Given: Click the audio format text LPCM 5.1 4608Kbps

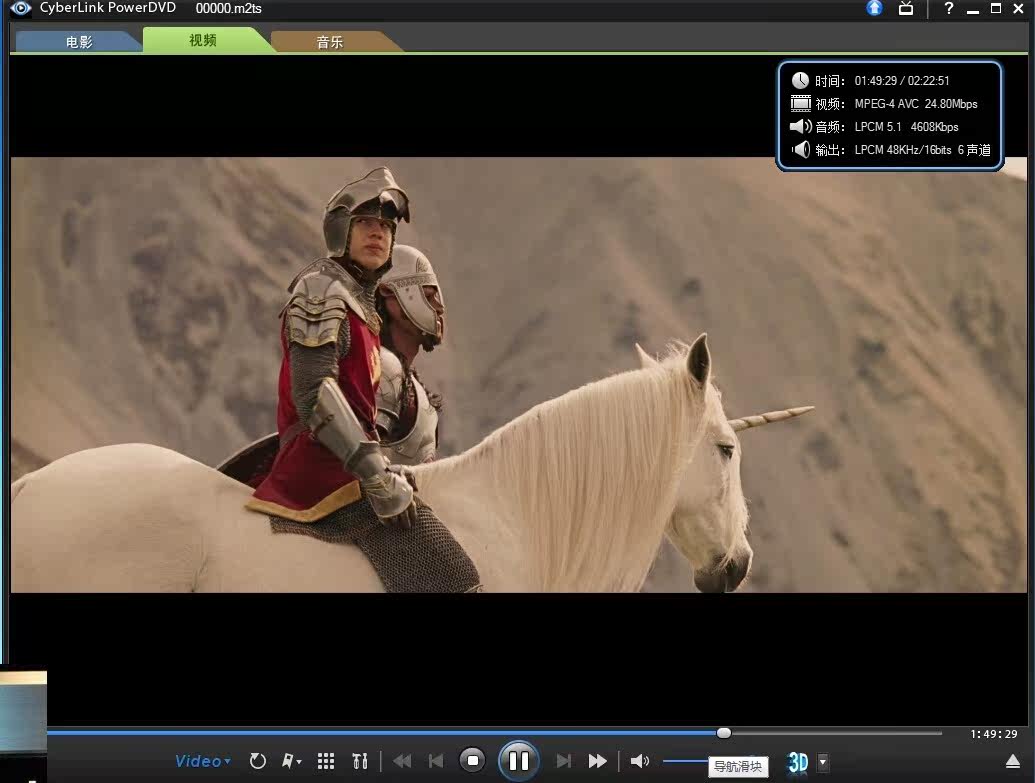Looking at the screenshot, I should [x=906, y=127].
